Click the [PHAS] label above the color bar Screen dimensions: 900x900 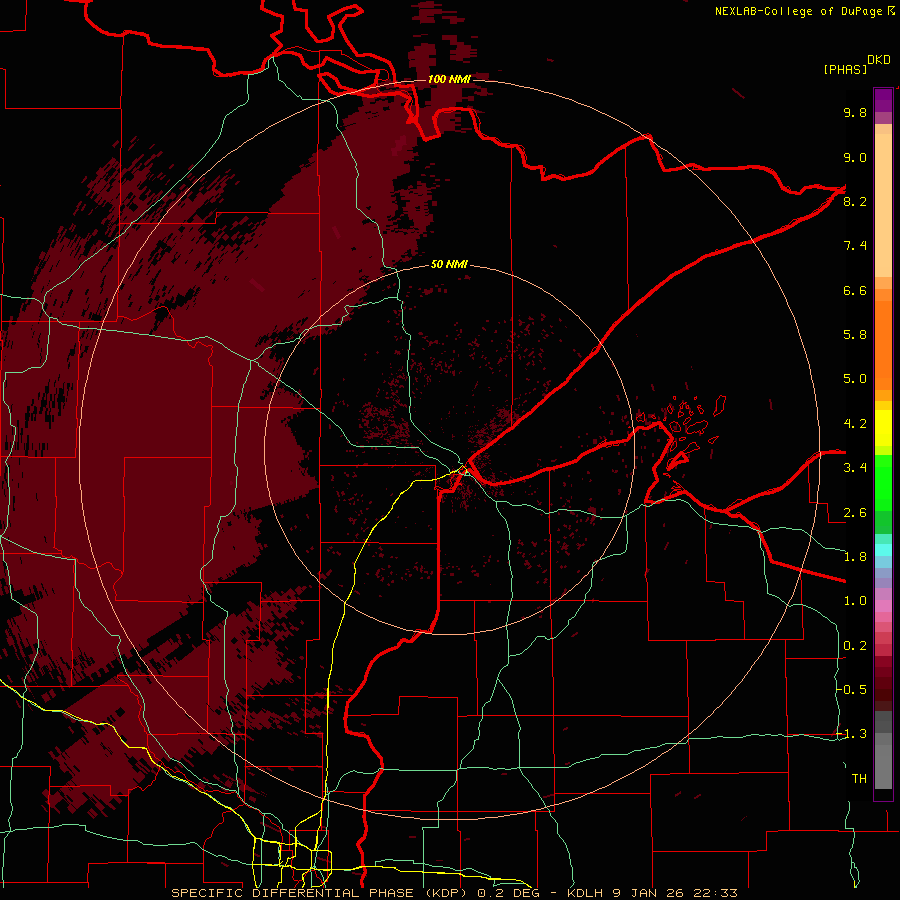coord(845,70)
